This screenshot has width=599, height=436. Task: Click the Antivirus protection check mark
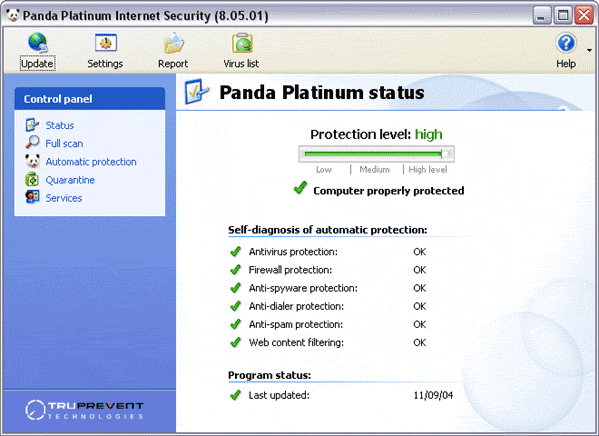(236, 251)
